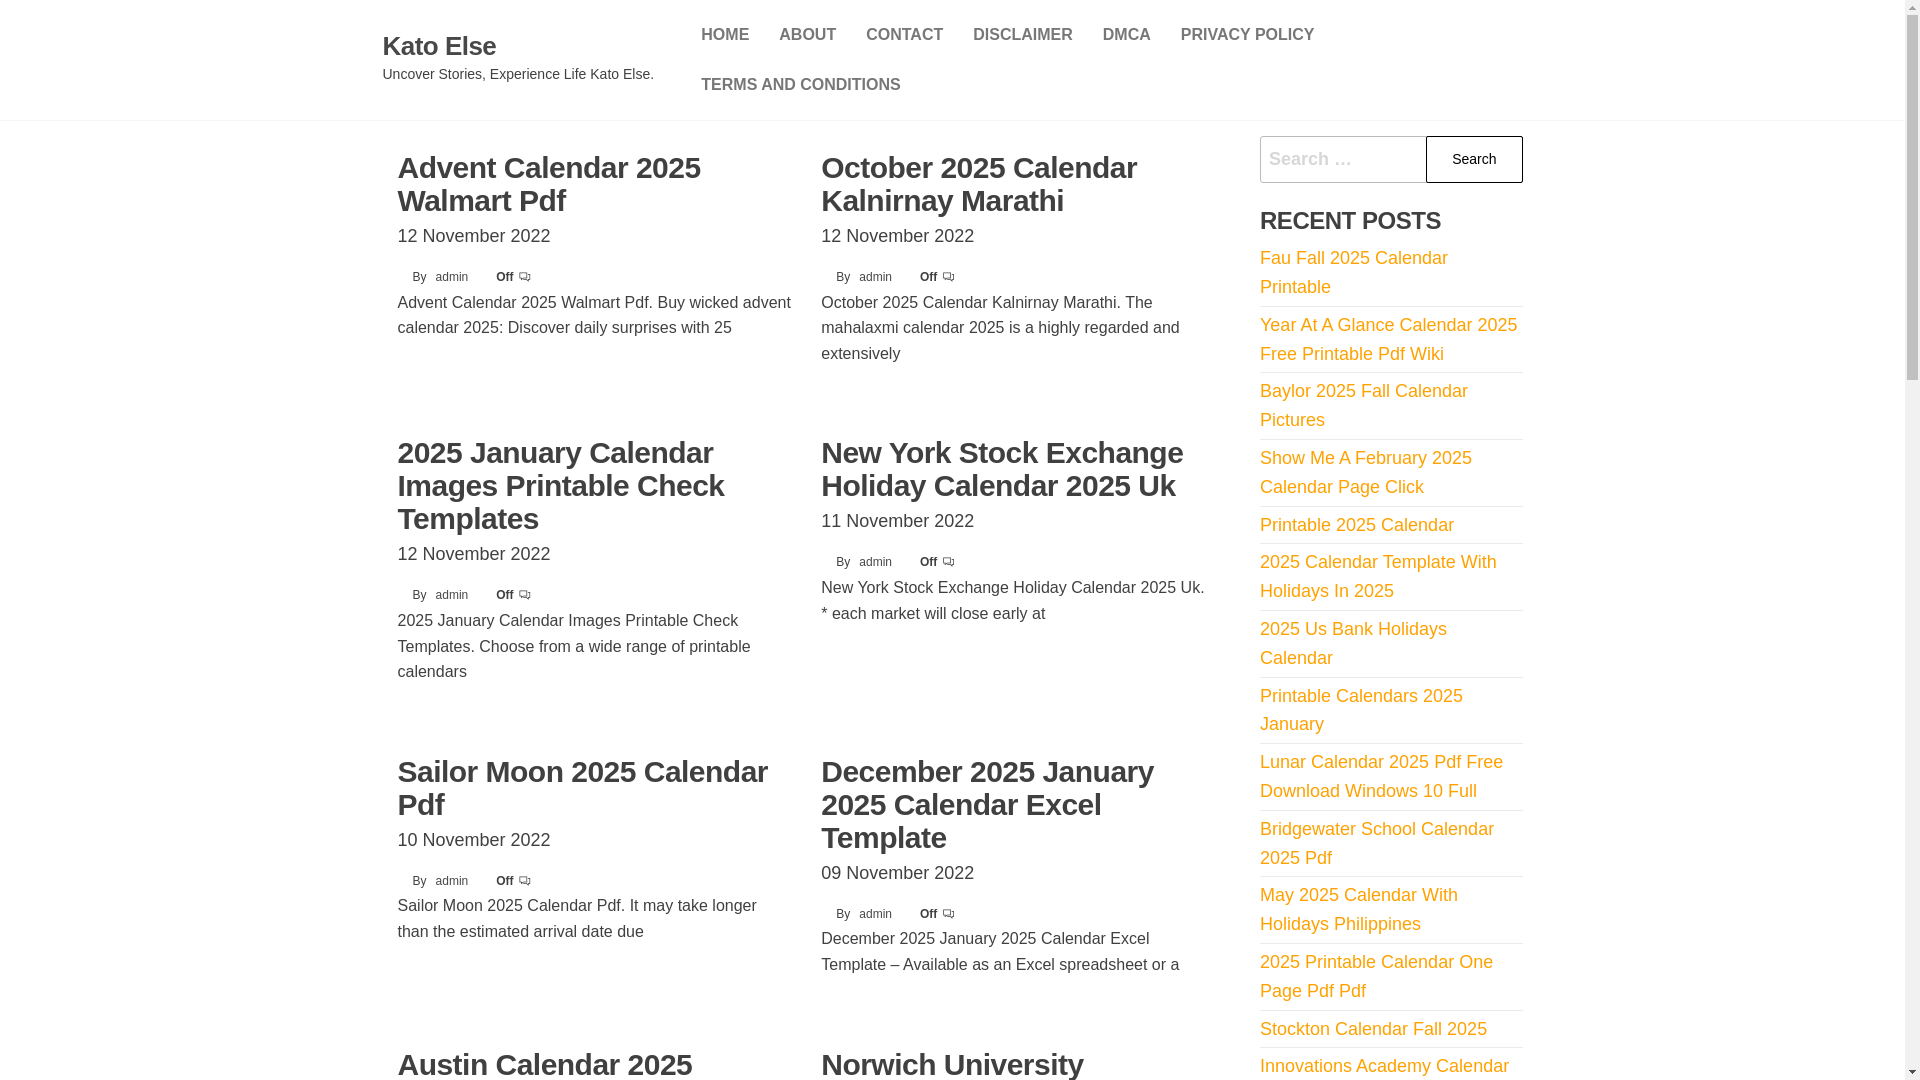Viewport: 1920px width, 1080px height.
Task: Open Advent Calendar 2025 Walmart Pdf post
Action: coord(548,184)
